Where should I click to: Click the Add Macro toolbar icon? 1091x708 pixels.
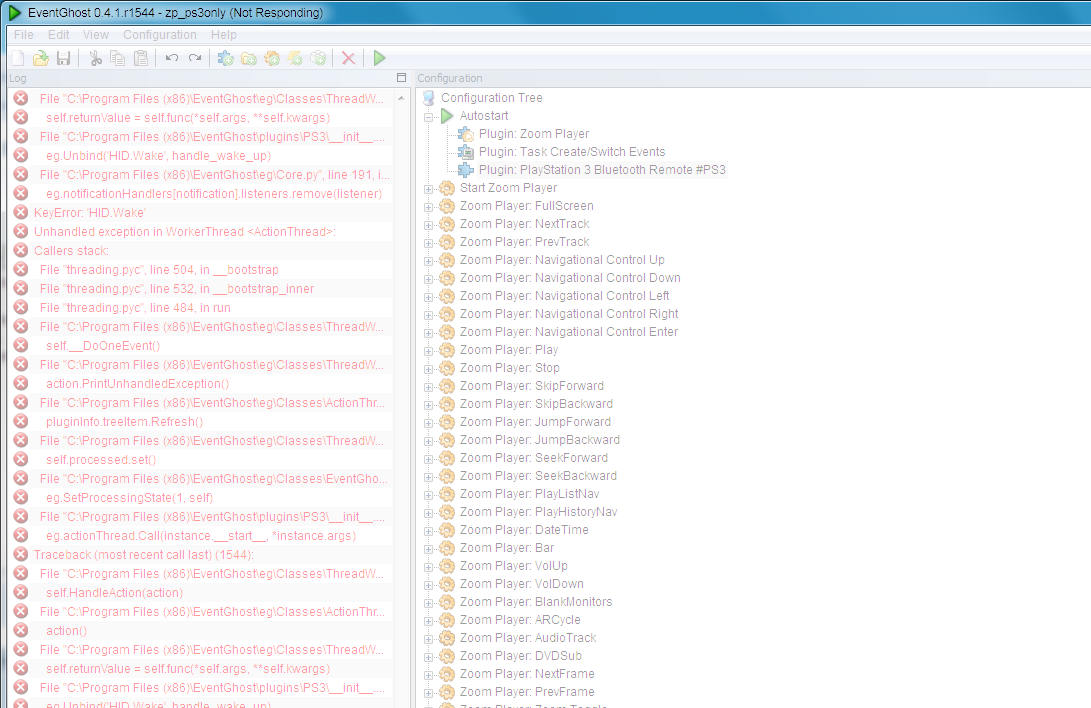click(x=271, y=58)
